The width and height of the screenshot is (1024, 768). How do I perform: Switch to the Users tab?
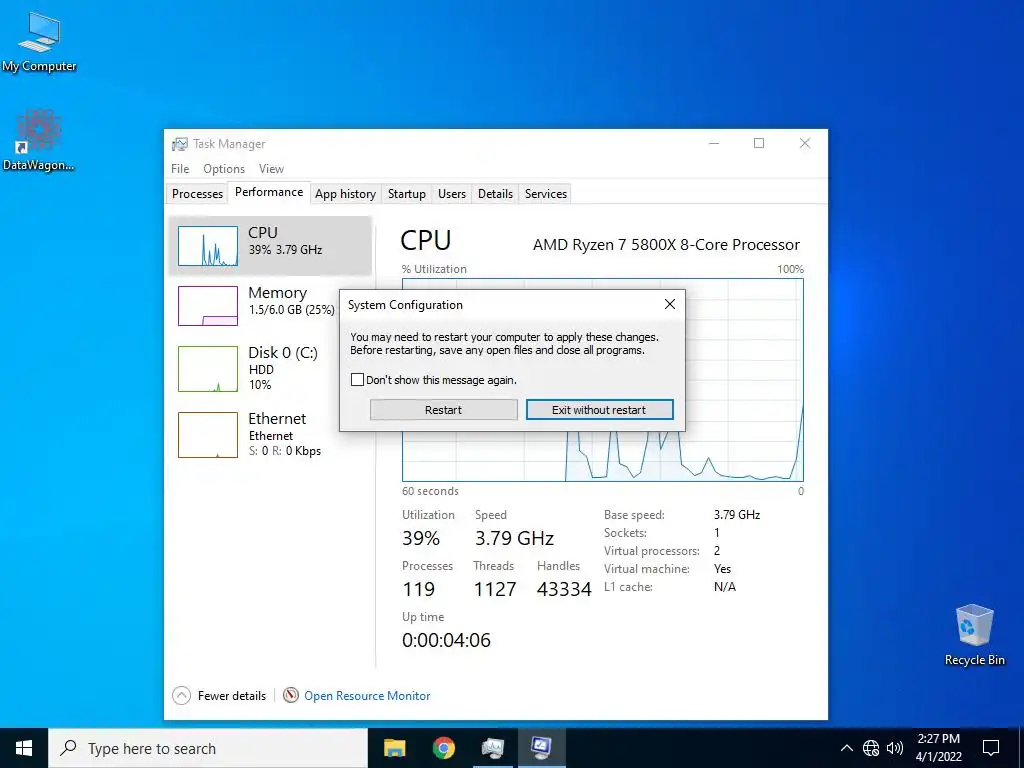point(452,194)
